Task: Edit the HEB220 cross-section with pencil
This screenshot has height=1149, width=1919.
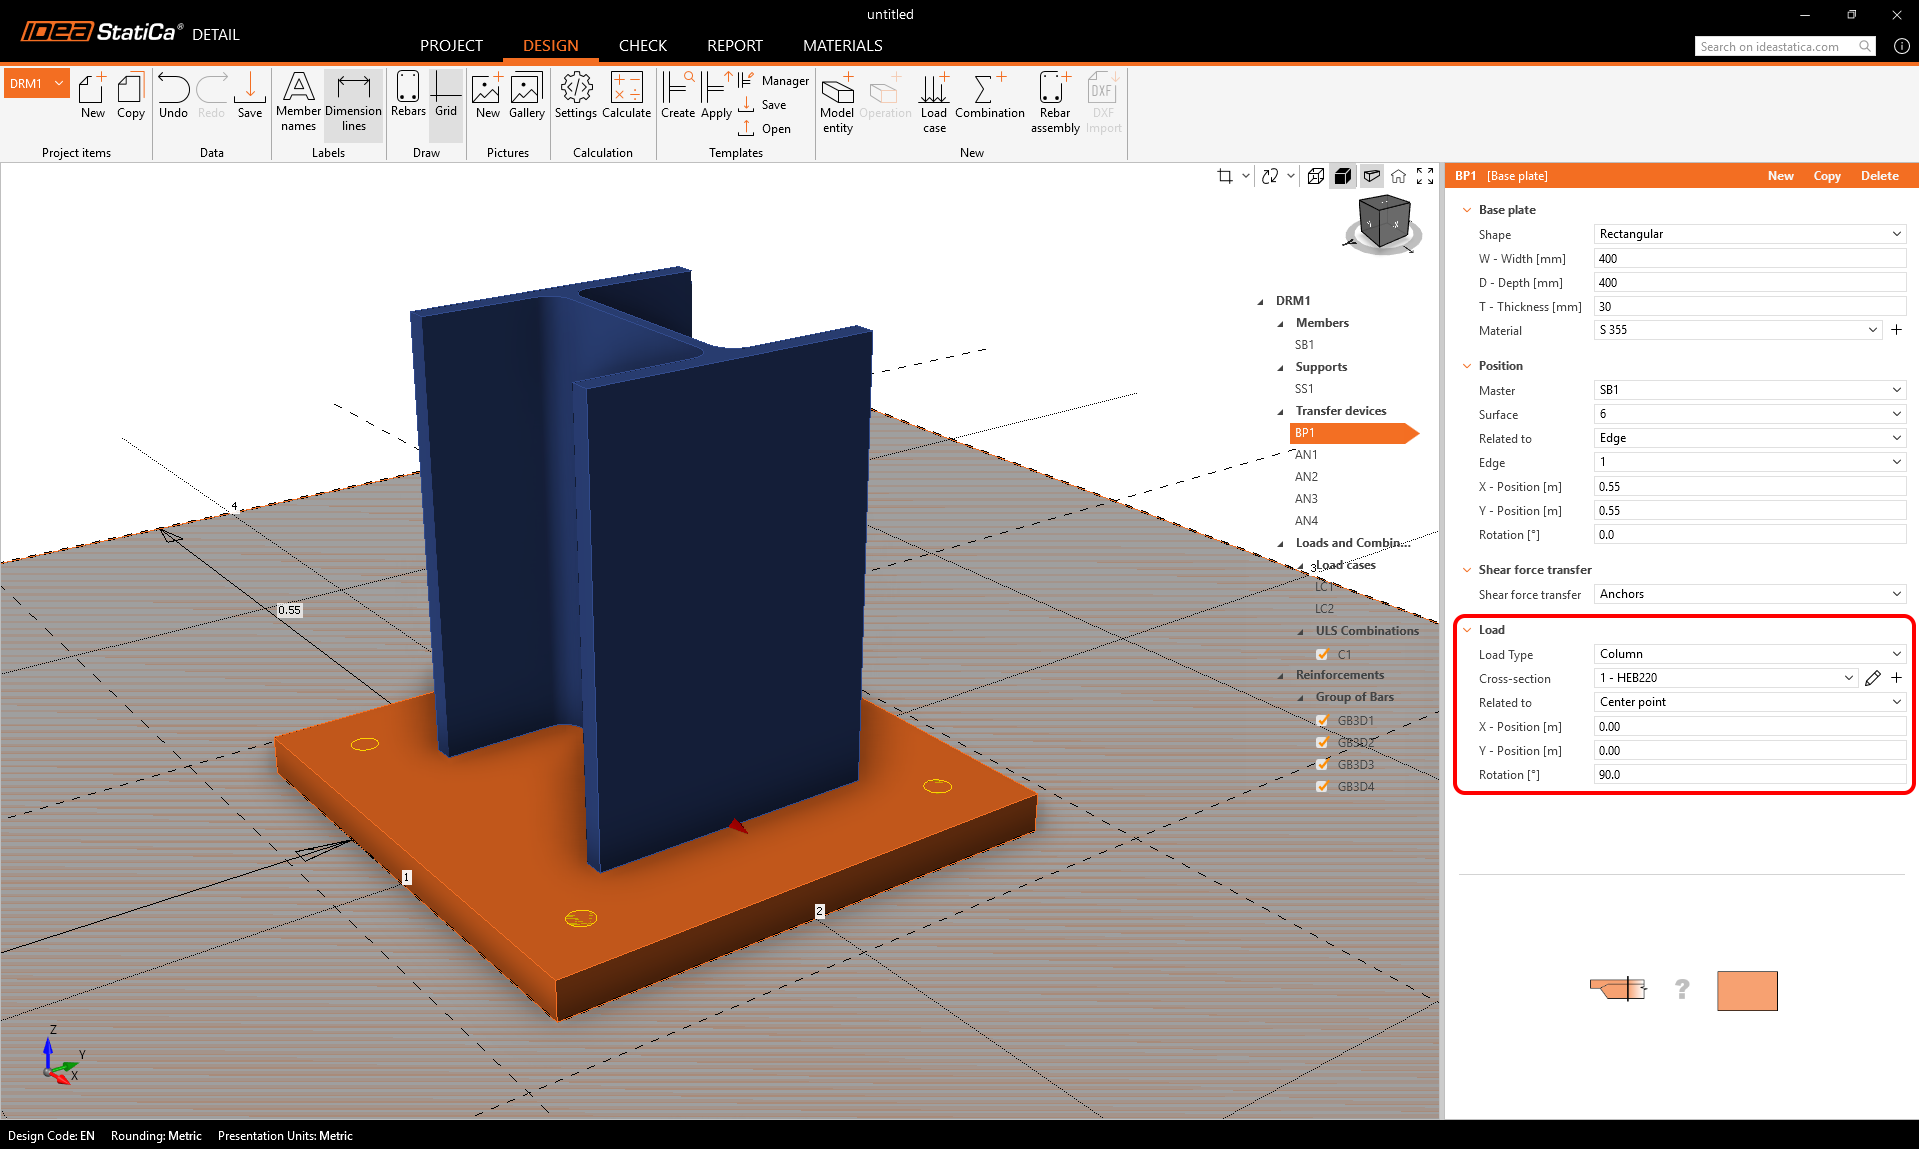Action: 1872,678
